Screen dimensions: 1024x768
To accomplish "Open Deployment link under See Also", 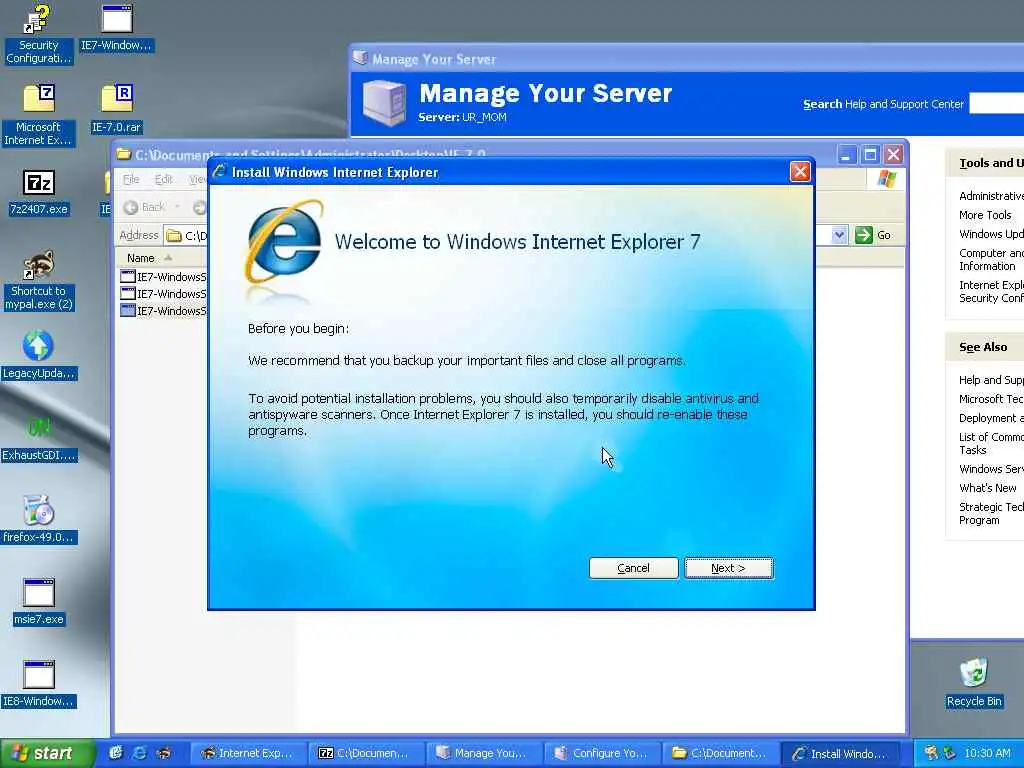I will coord(991,418).
